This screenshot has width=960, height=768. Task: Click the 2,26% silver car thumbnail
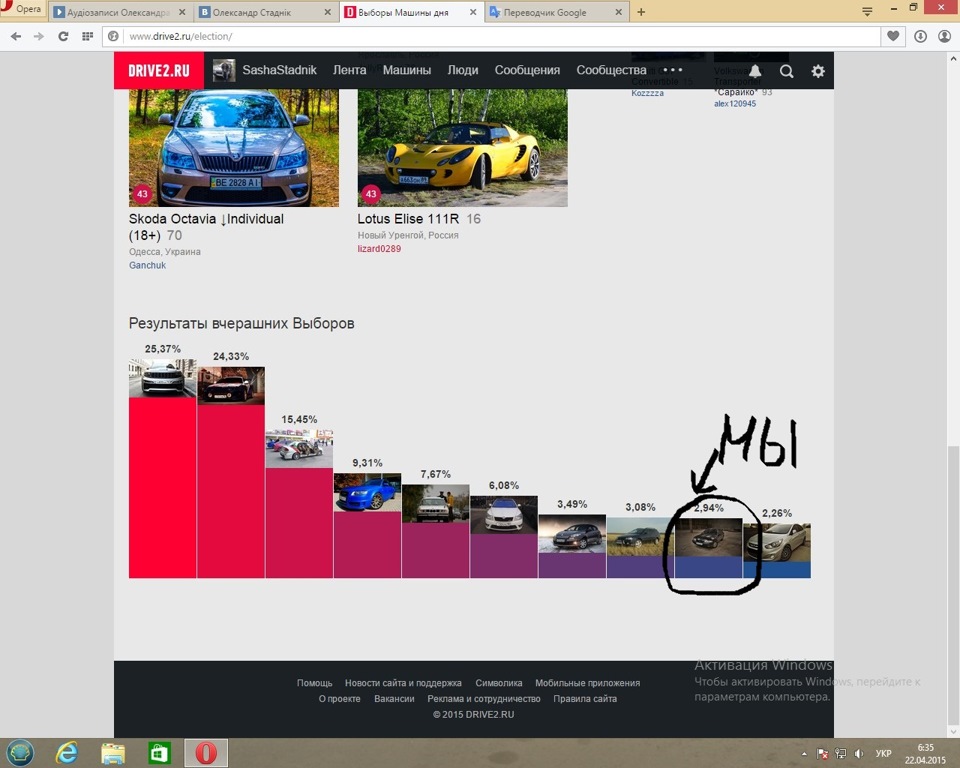click(777, 542)
